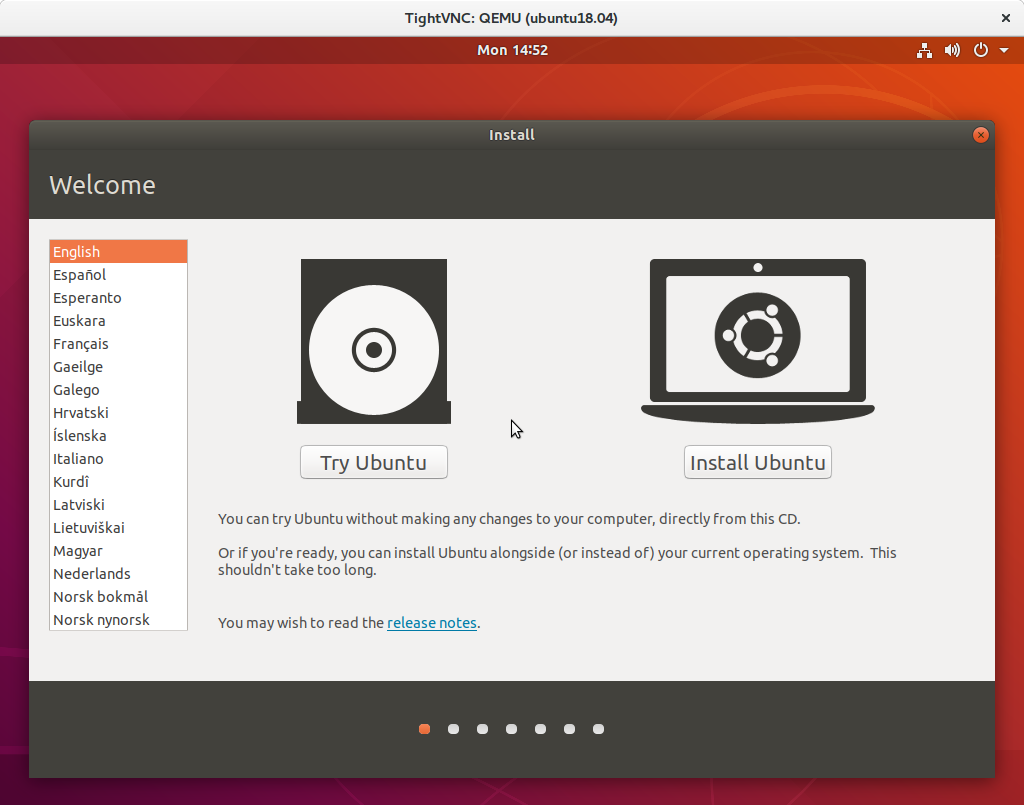Image resolution: width=1024 pixels, height=805 pixels.
Task: Click the Install window title bar
Action: [512, 135]
